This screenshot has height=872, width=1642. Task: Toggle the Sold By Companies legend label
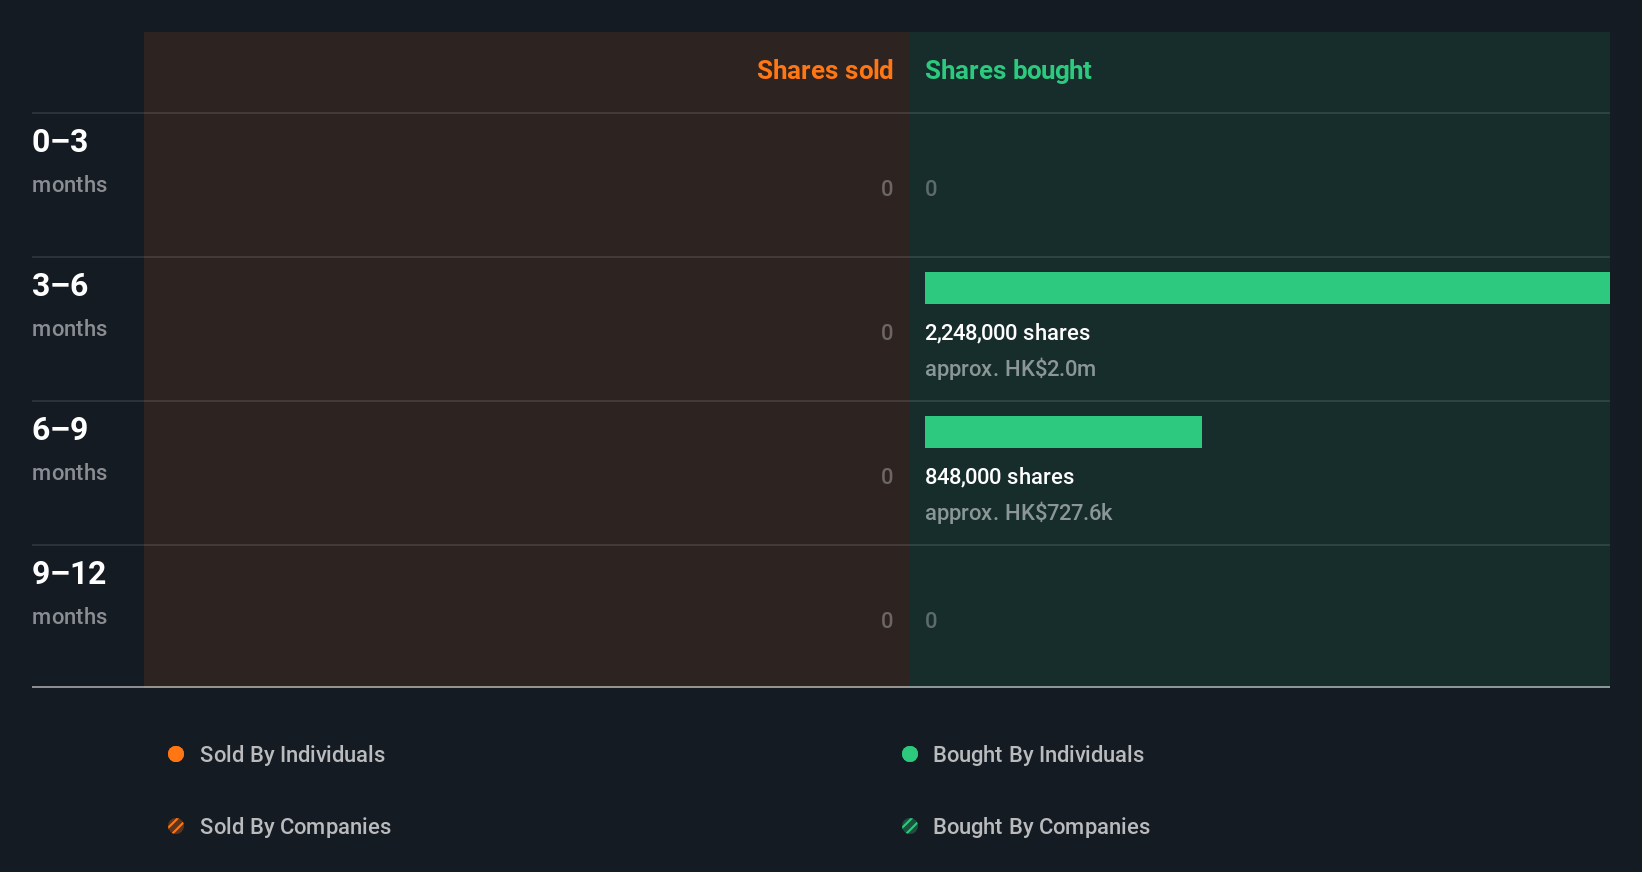[x=295, y=826]
